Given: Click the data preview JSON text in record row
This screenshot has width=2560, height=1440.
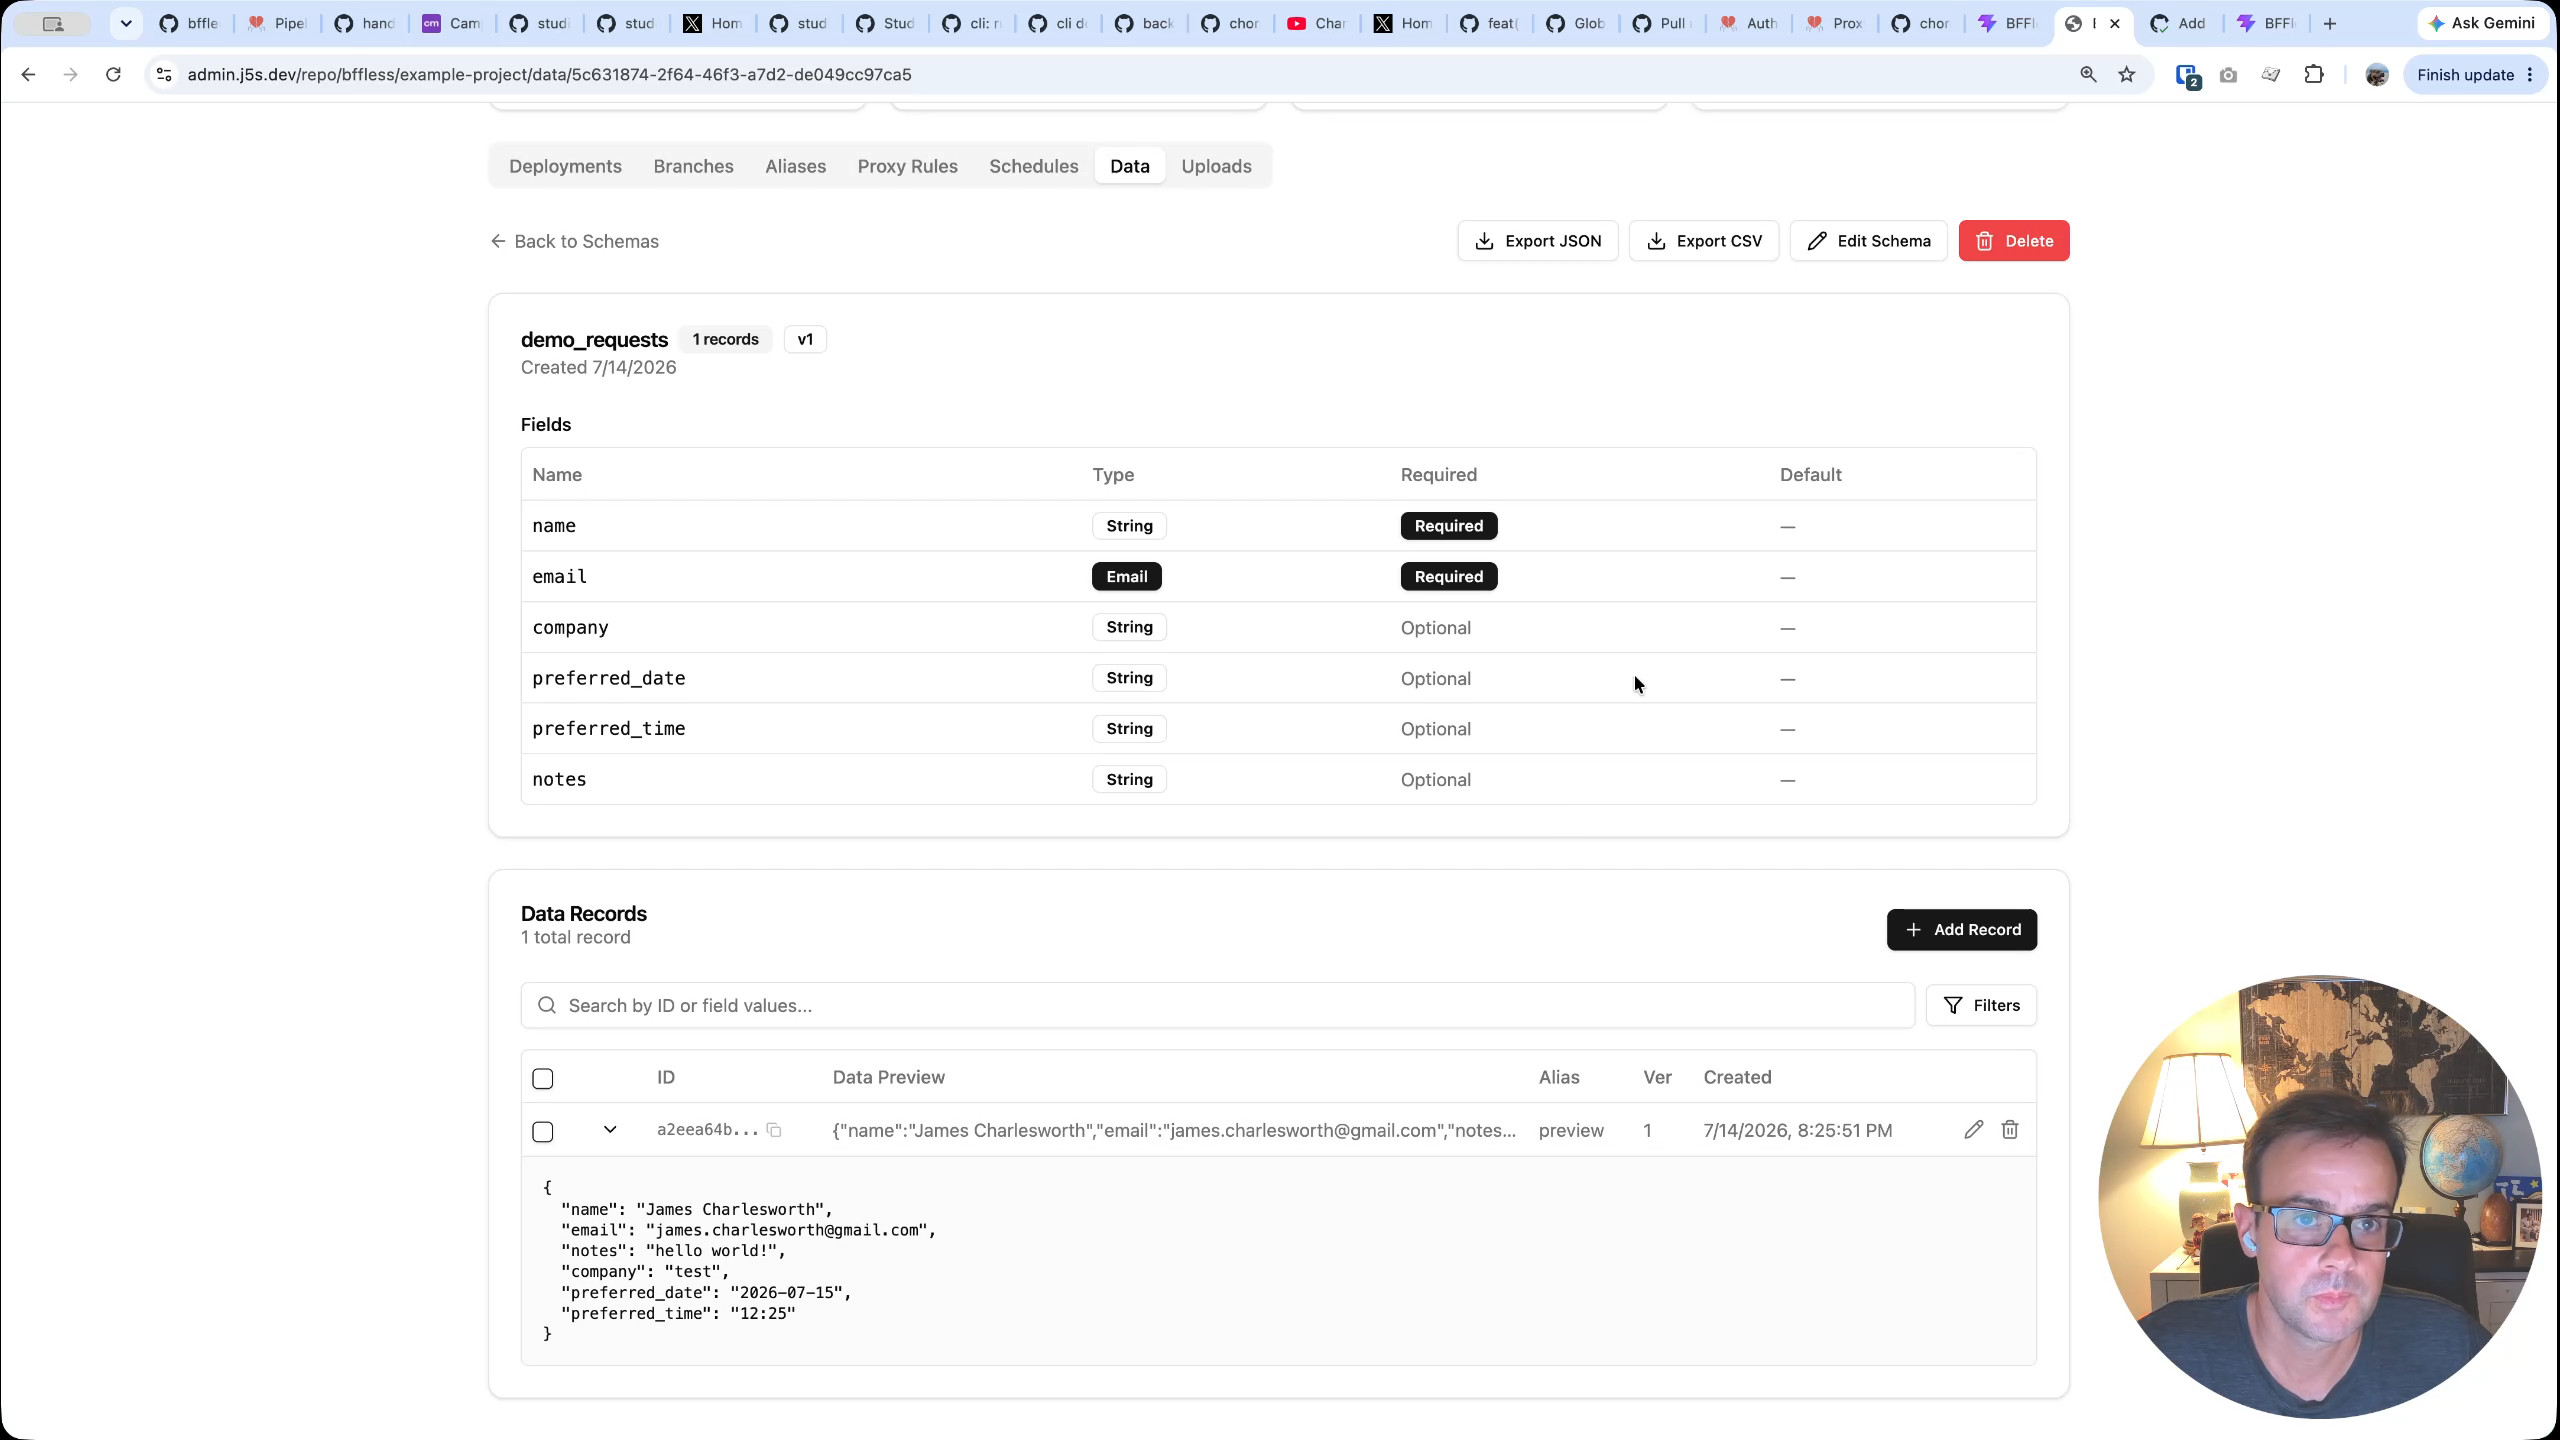Looking at the screenshot, I should [1174, 1130].
